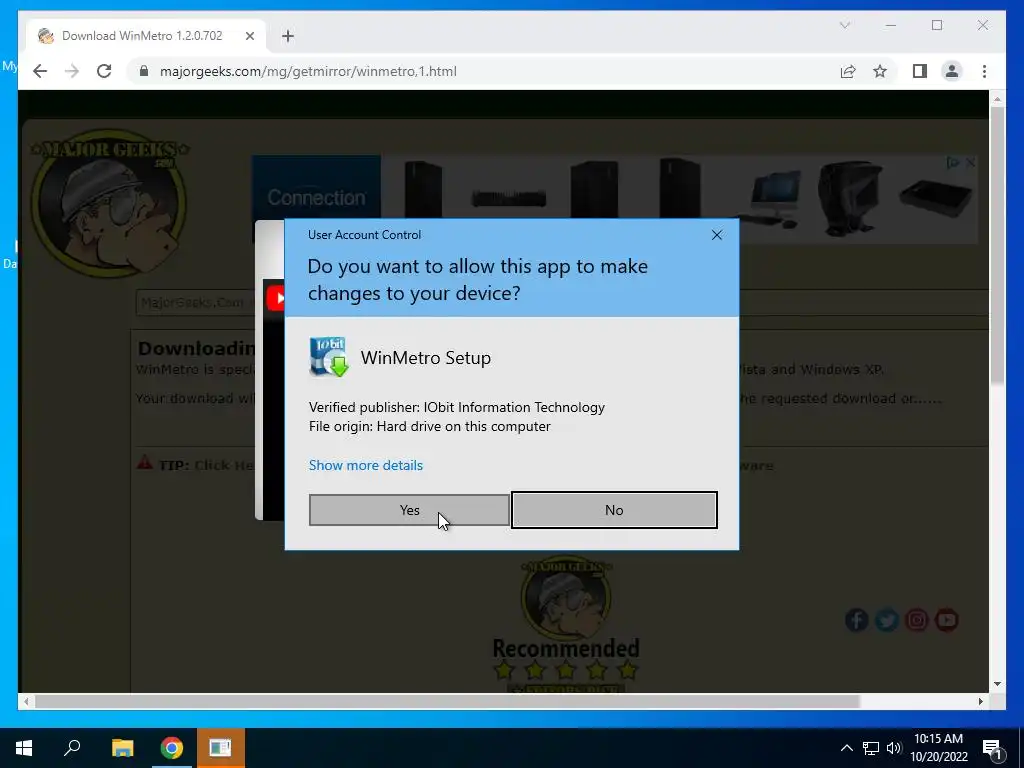Open a new Chrome tab
This screenshot has height=768, width=1024.
(288, 36)
